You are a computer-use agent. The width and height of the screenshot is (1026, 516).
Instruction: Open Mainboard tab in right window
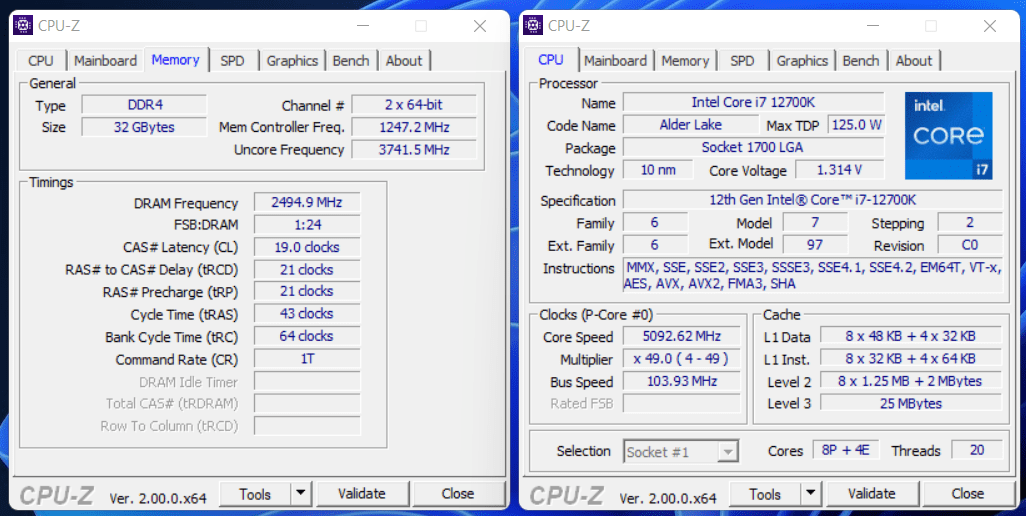615,61
